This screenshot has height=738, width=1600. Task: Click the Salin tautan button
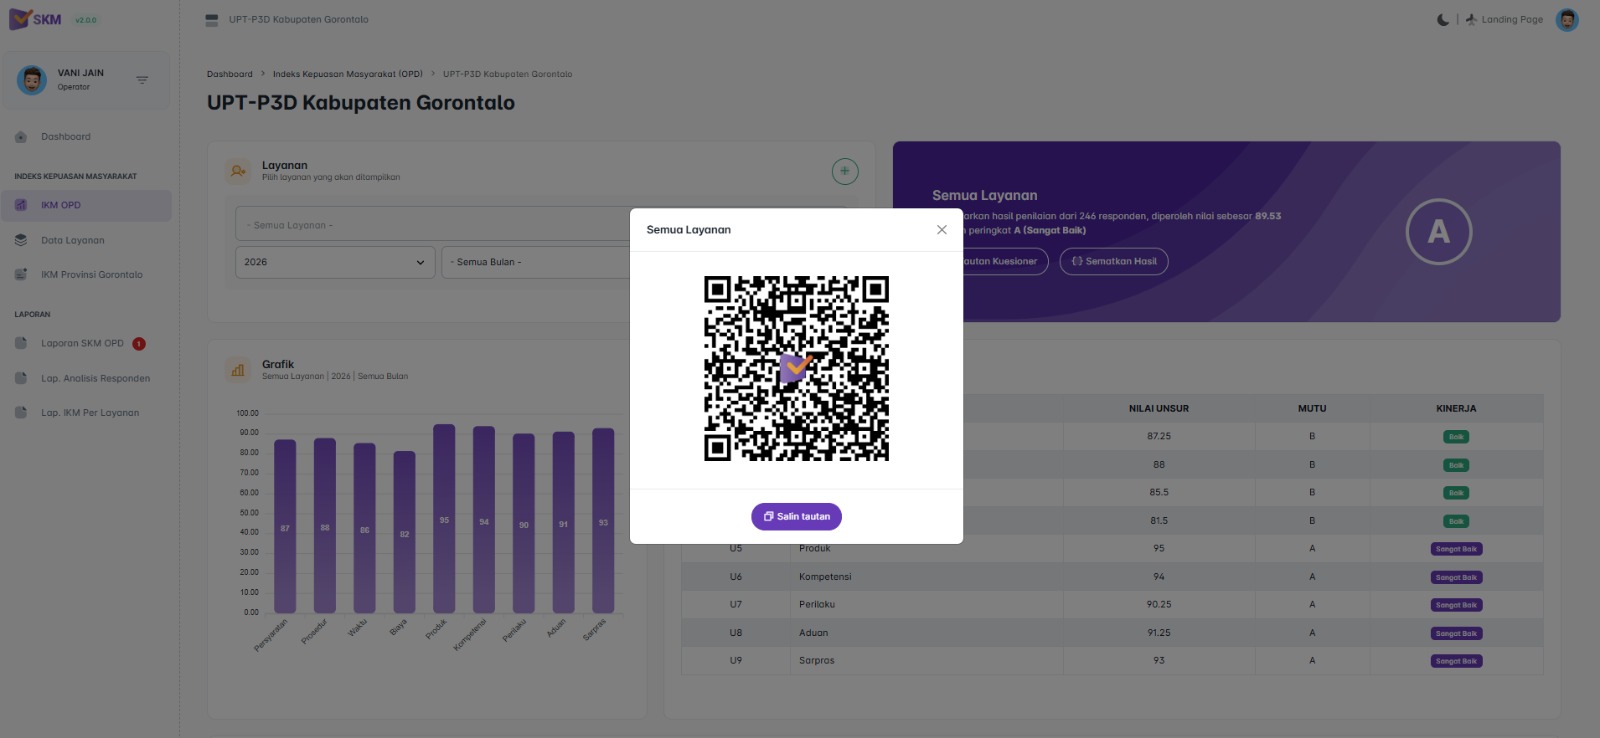(x=796, y=517)
